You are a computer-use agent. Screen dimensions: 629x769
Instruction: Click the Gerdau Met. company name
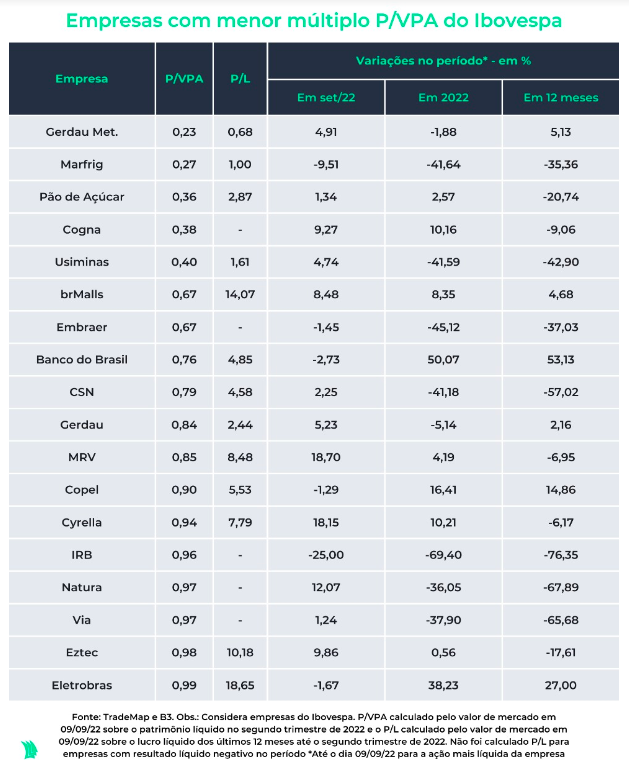click(x=81, y=132)
